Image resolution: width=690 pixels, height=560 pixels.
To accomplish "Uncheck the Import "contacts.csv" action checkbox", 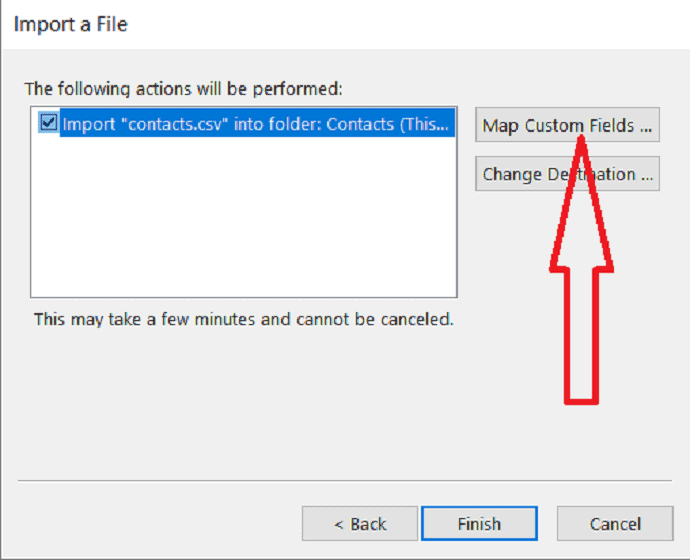I will click(x=48, y=122).
